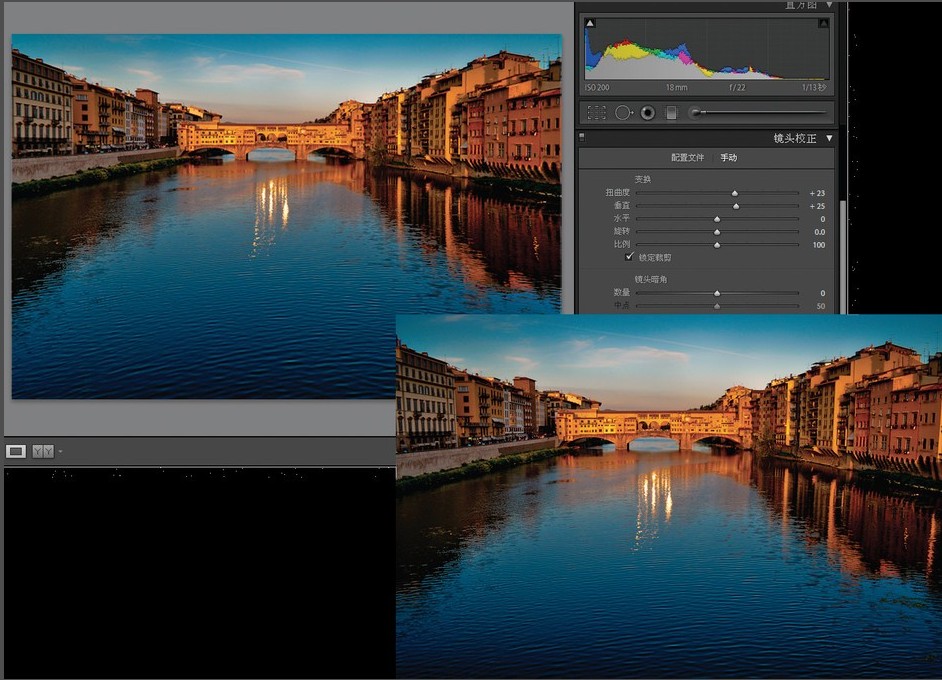This screenshot has width=942, height=680.
Task: Select the Crop Overlay tool
Action: pos(596,112)
